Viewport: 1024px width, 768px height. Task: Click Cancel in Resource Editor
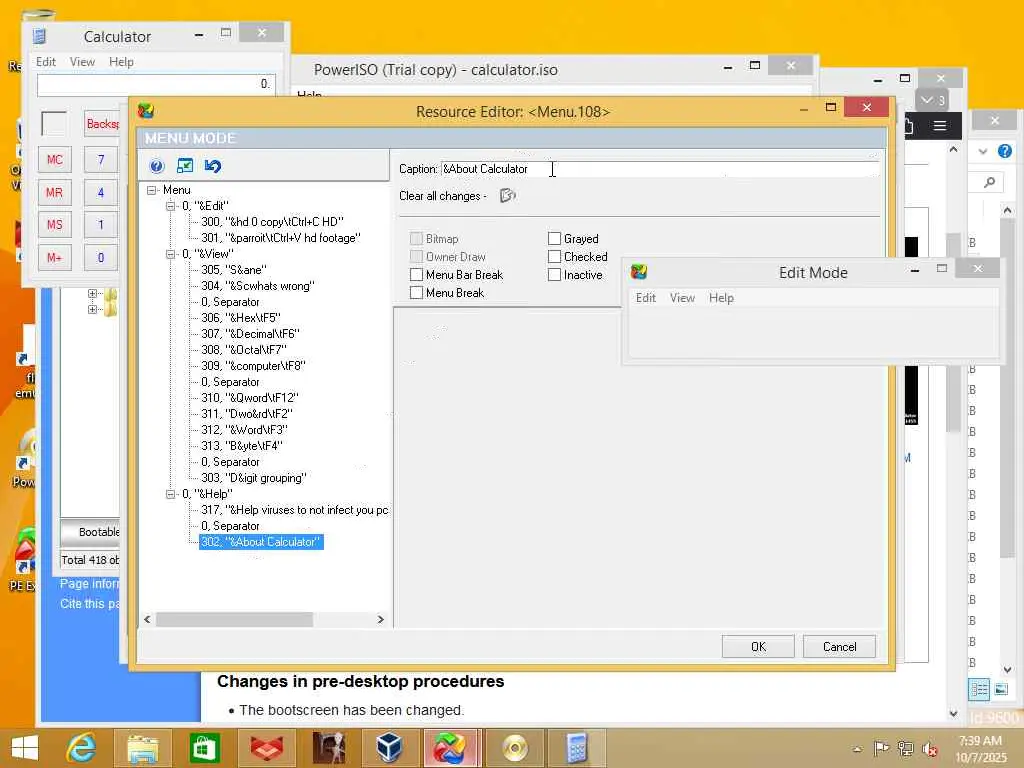pos(839,647)
